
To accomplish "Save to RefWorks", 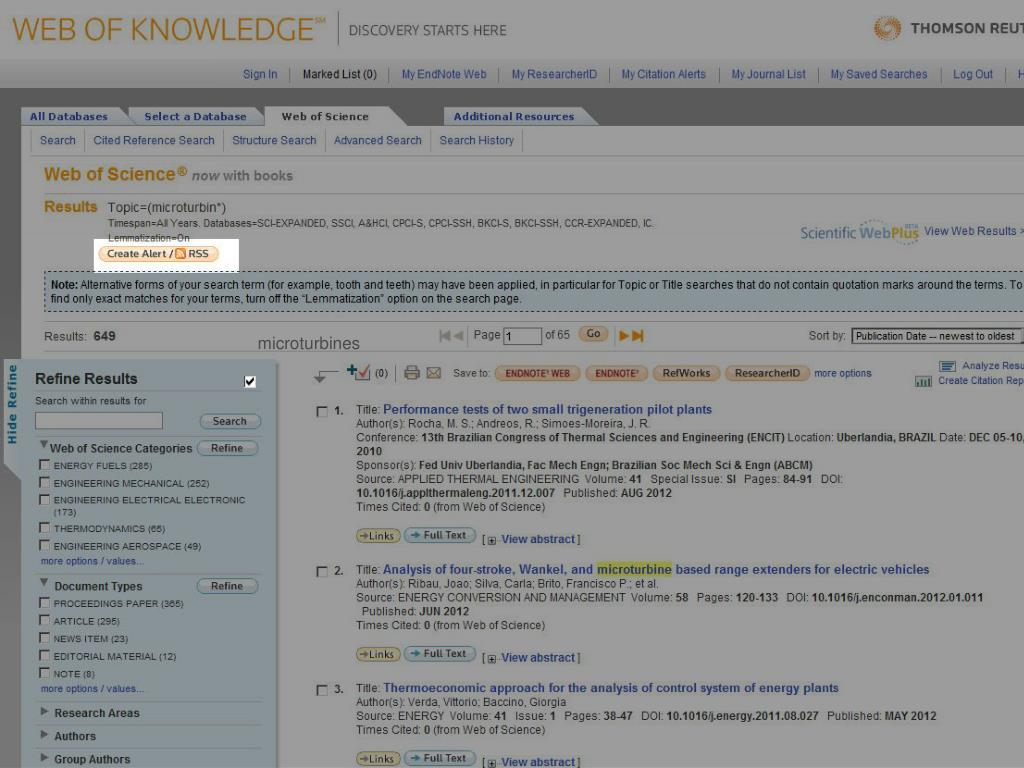I will point(686,374).
